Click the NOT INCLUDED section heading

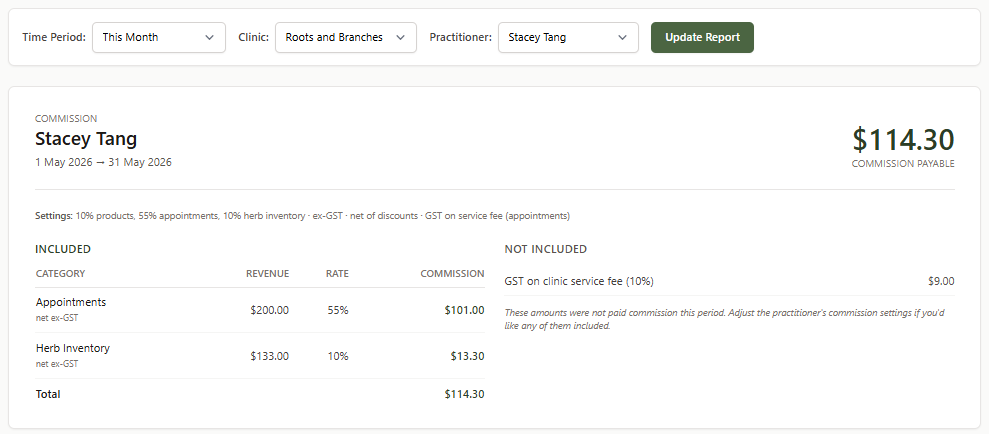[546, 249]
